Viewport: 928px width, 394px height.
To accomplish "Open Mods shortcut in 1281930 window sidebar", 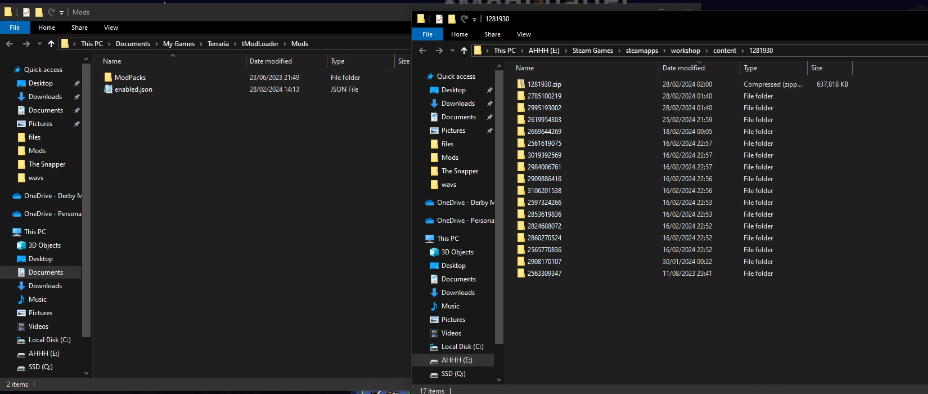I will pos(450,157).
